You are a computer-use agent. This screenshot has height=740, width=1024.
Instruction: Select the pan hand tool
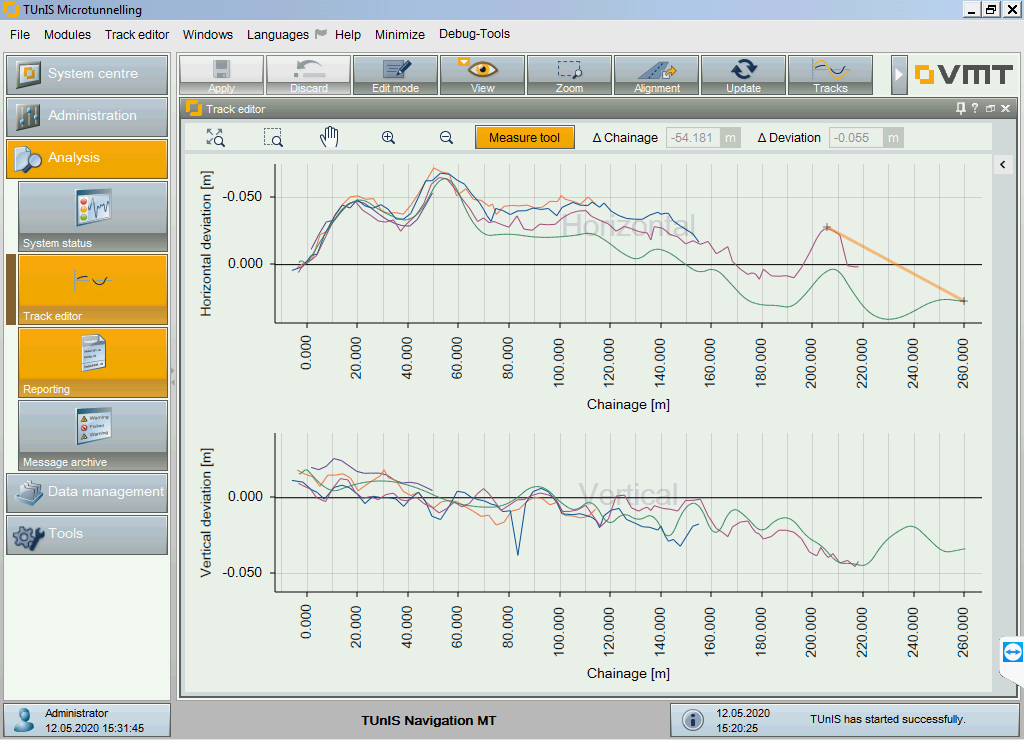[329, 137]
